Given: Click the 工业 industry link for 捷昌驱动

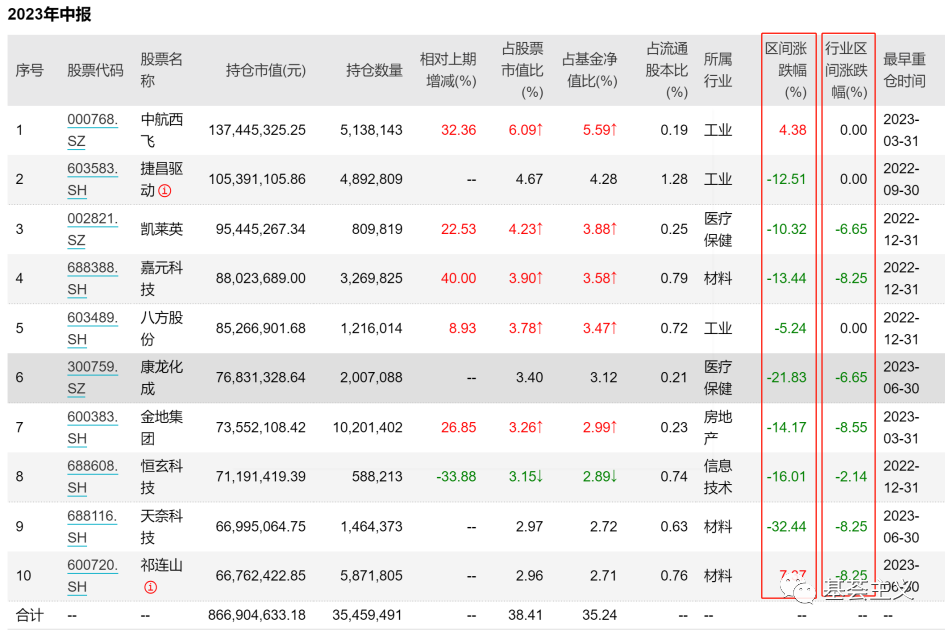Looking at the screenshot, I should pyautogui.click(x=718, y=180).
